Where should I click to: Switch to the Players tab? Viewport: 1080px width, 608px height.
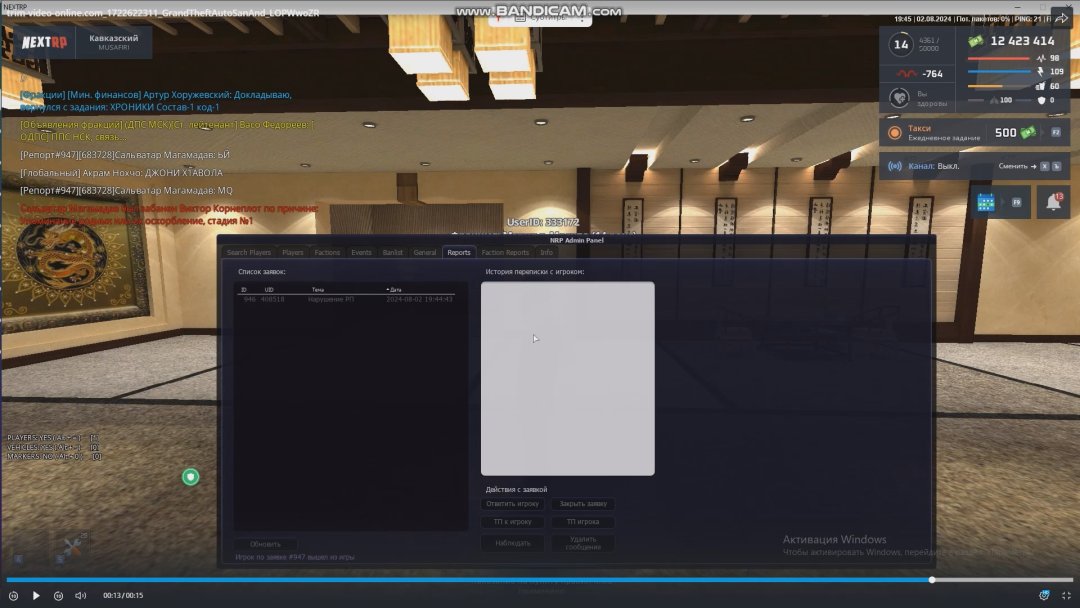(x=293, y=253)
